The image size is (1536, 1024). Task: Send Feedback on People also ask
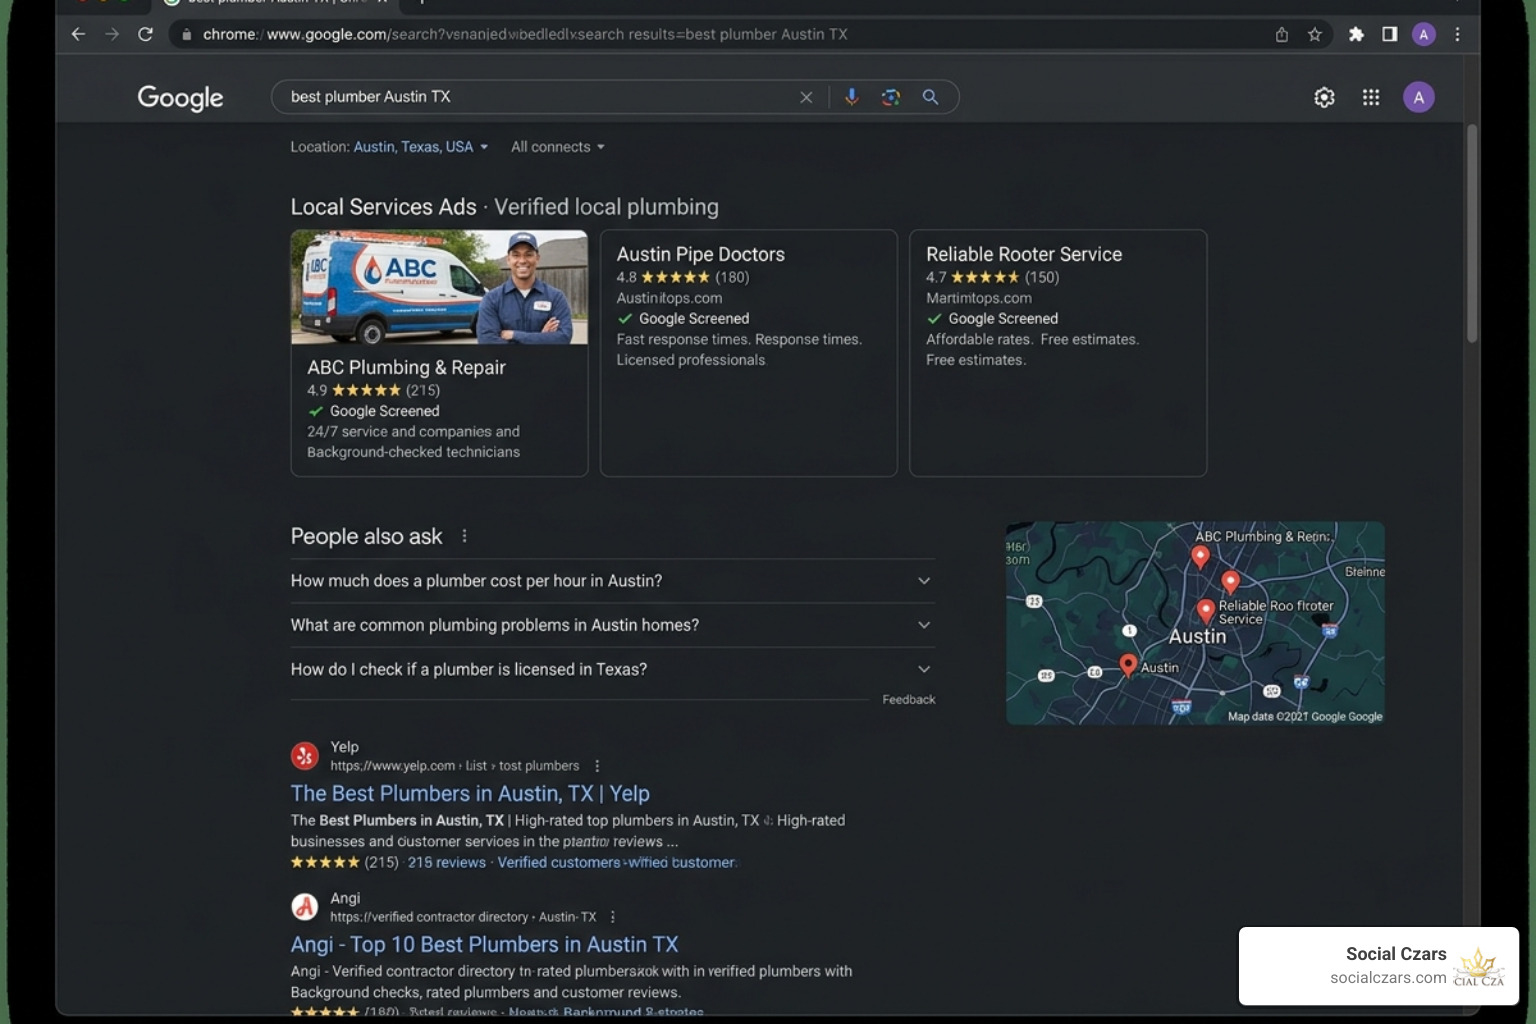click(908, 700)
